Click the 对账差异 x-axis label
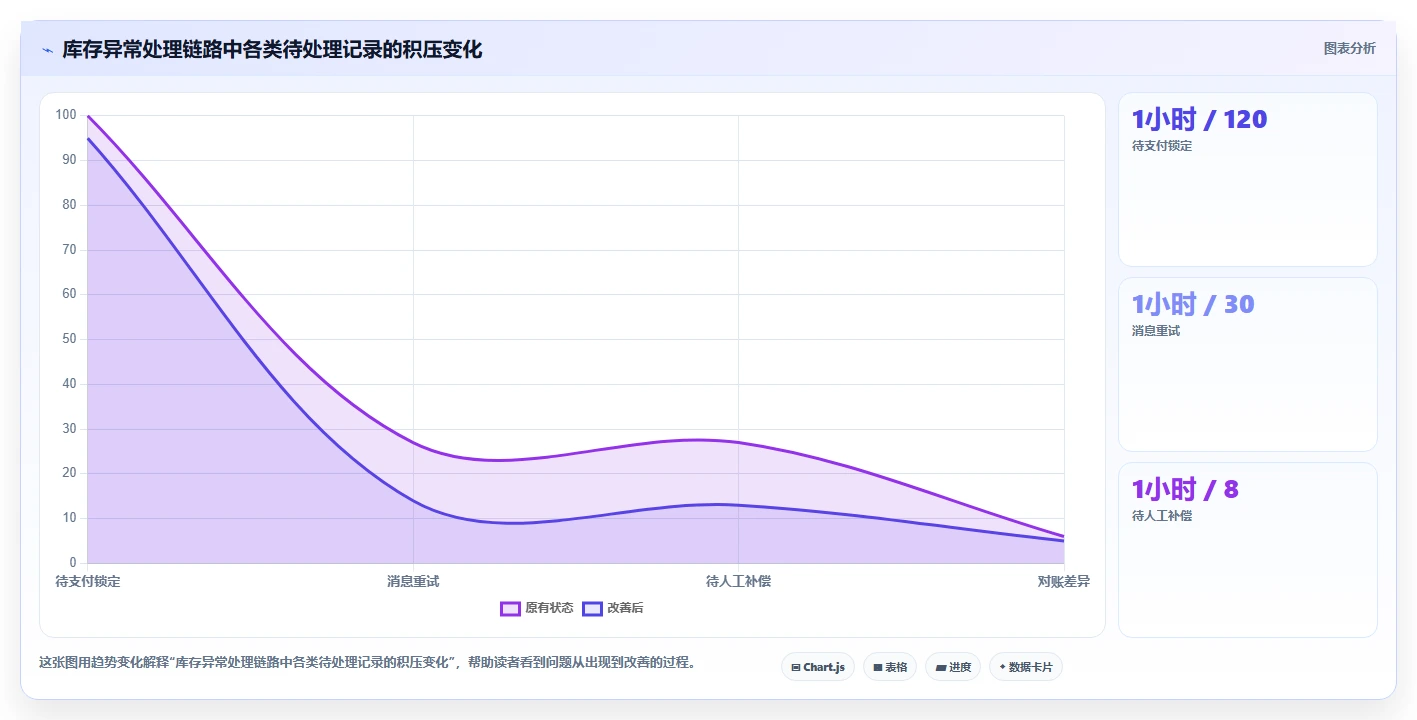Viewport: 1417px width, 720px height. tap(1064, 581)
